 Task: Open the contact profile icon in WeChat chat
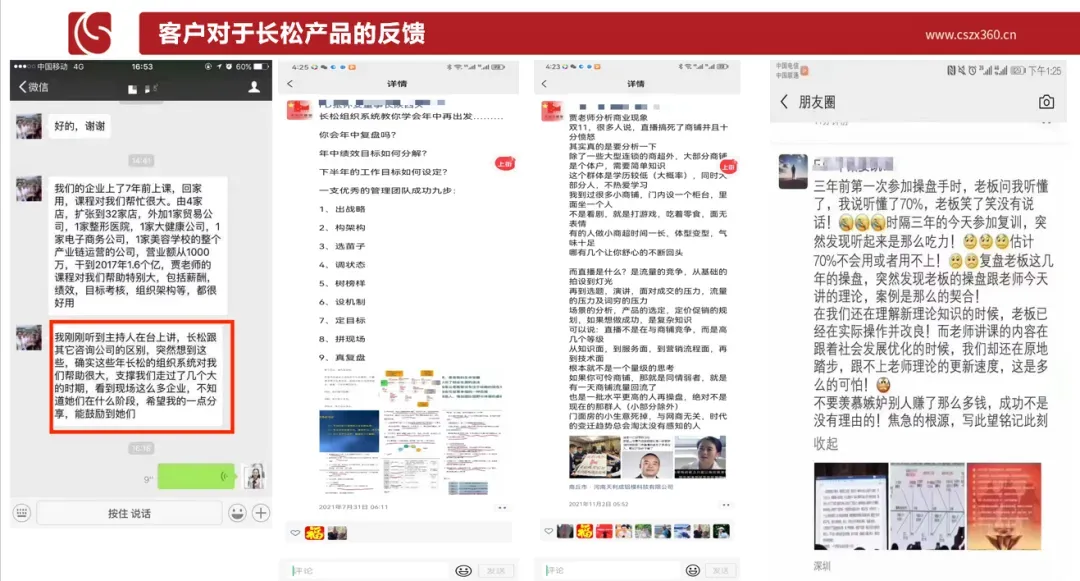pyautogui.click(x=254, y=87)
